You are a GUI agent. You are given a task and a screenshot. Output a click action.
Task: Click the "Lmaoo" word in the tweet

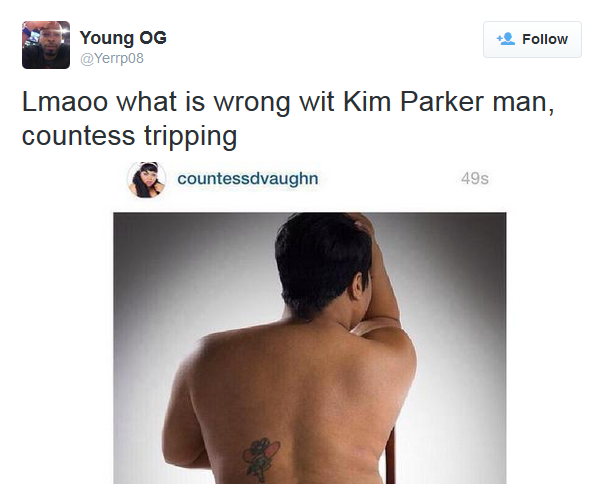pyautogui.click(x=65, y=102)
